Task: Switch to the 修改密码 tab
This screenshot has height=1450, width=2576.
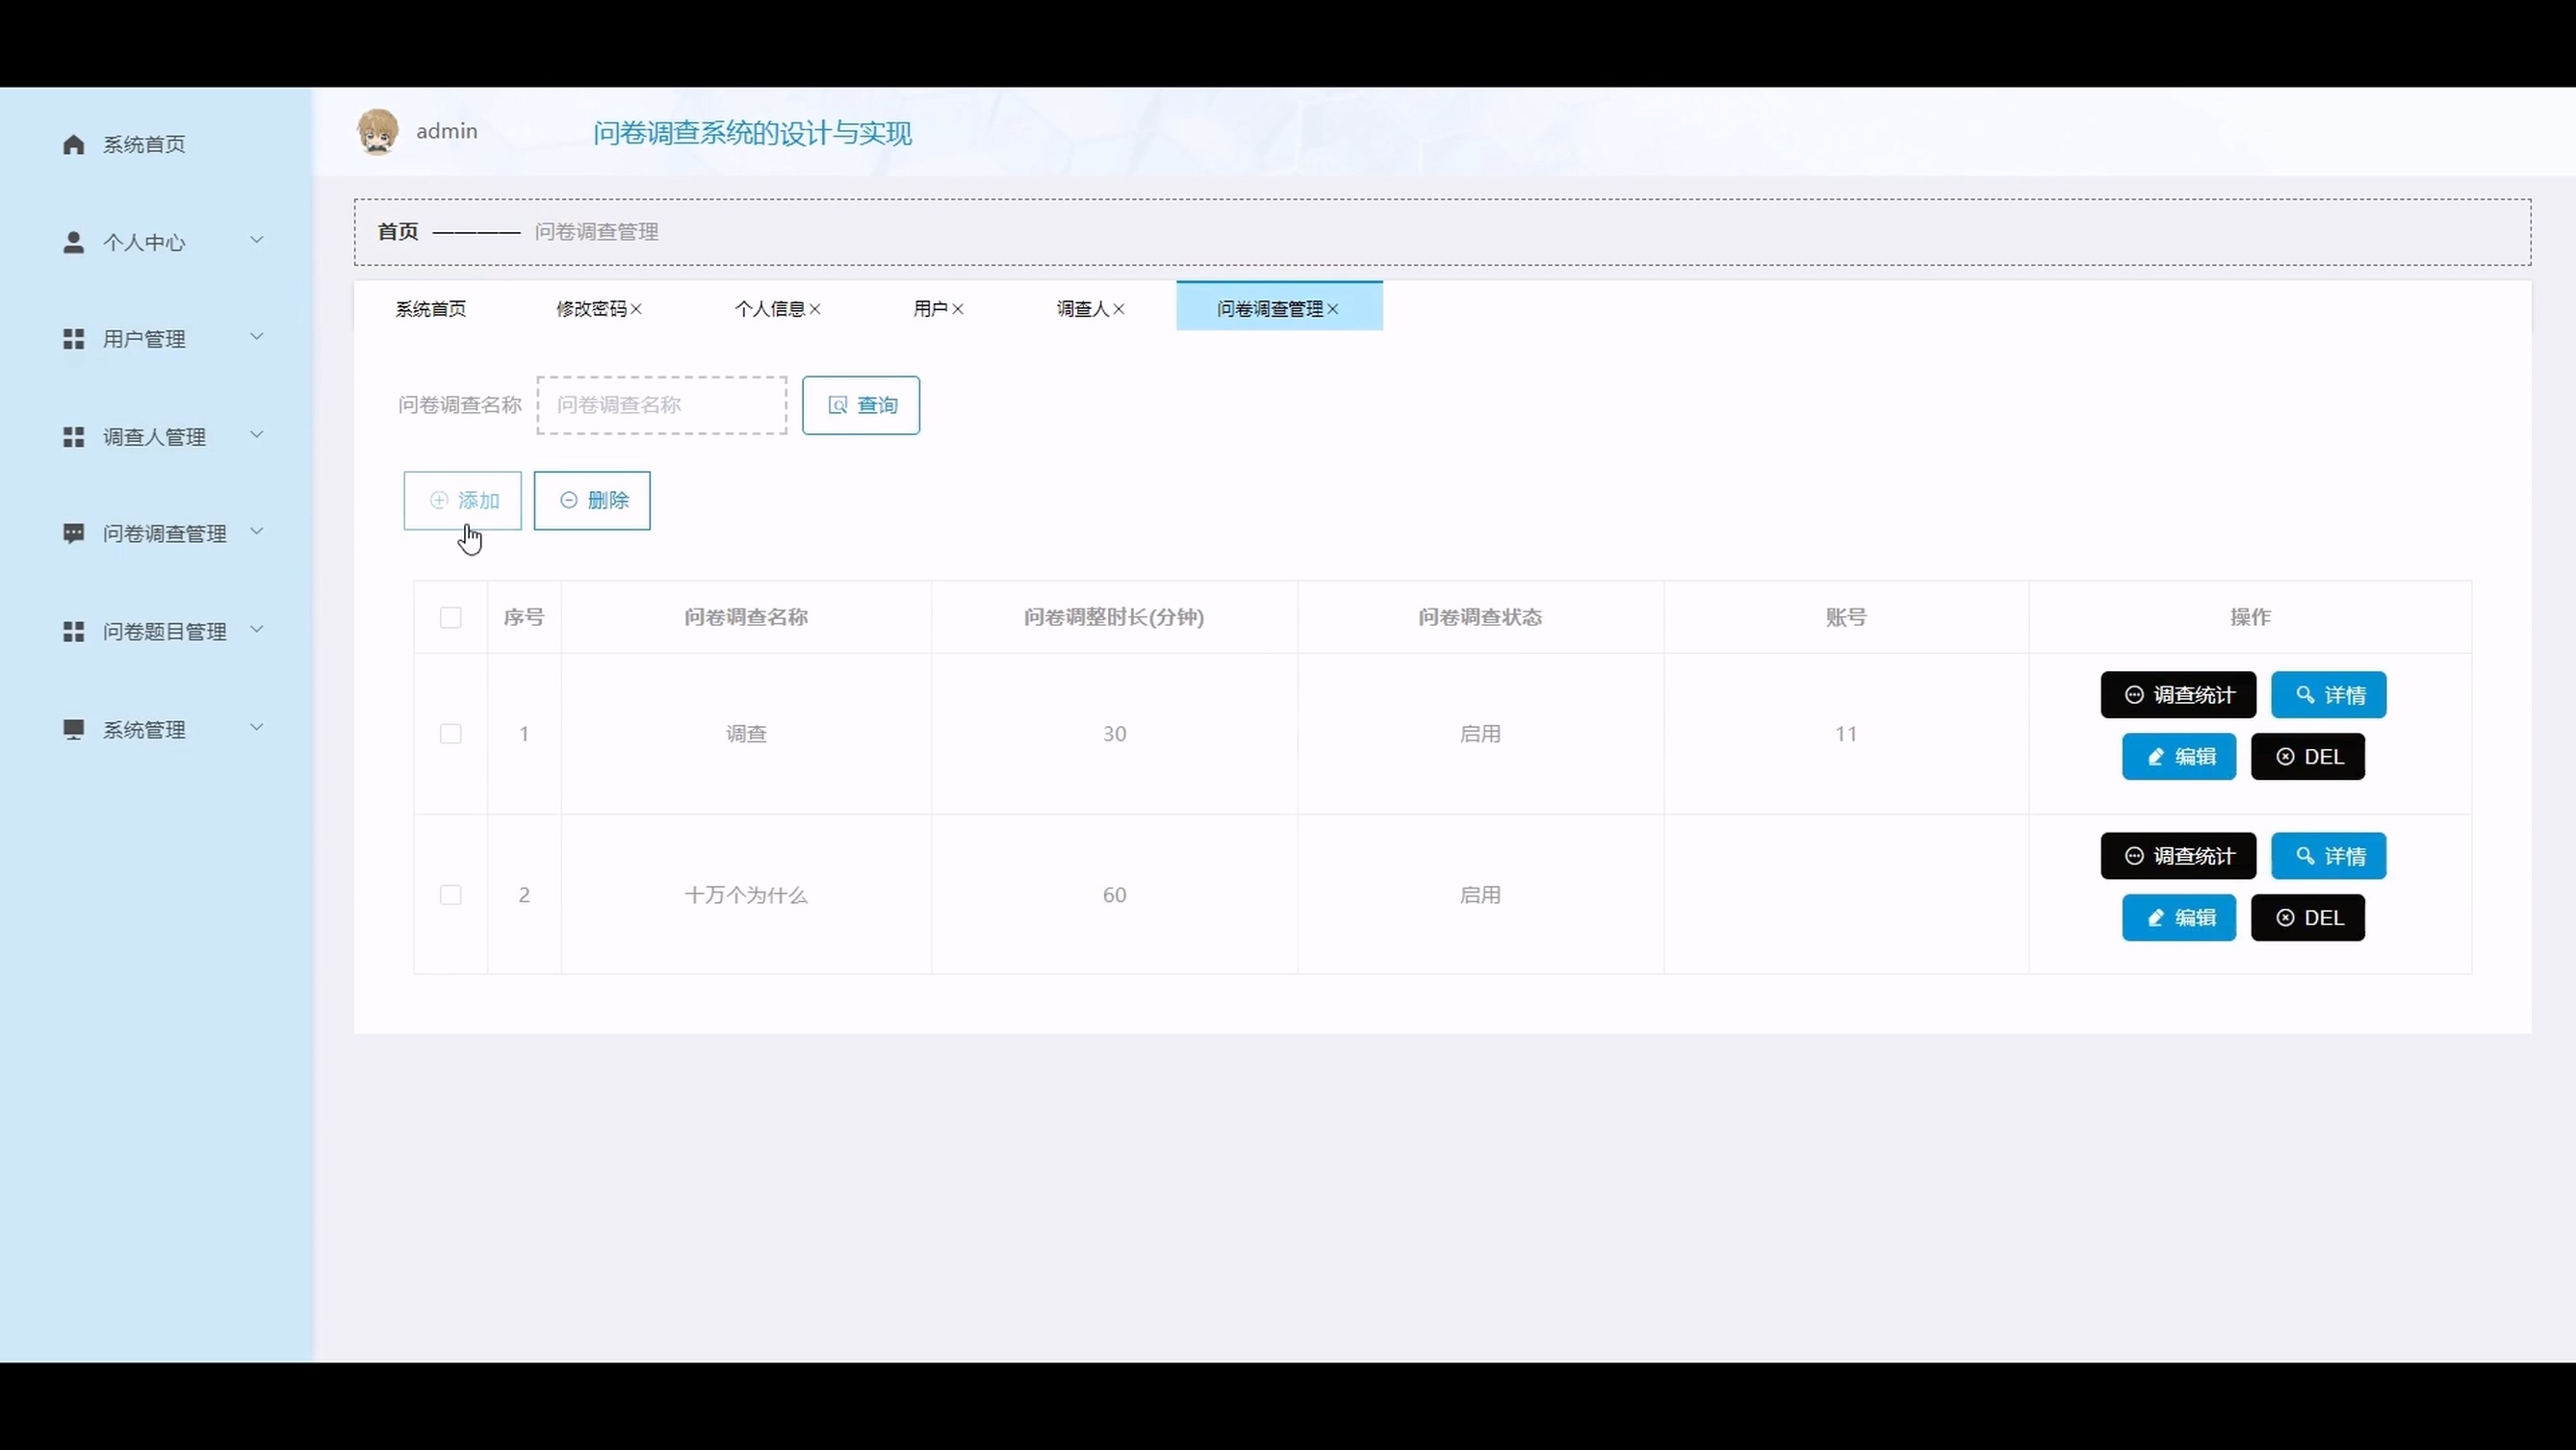Action: point(591,309)
